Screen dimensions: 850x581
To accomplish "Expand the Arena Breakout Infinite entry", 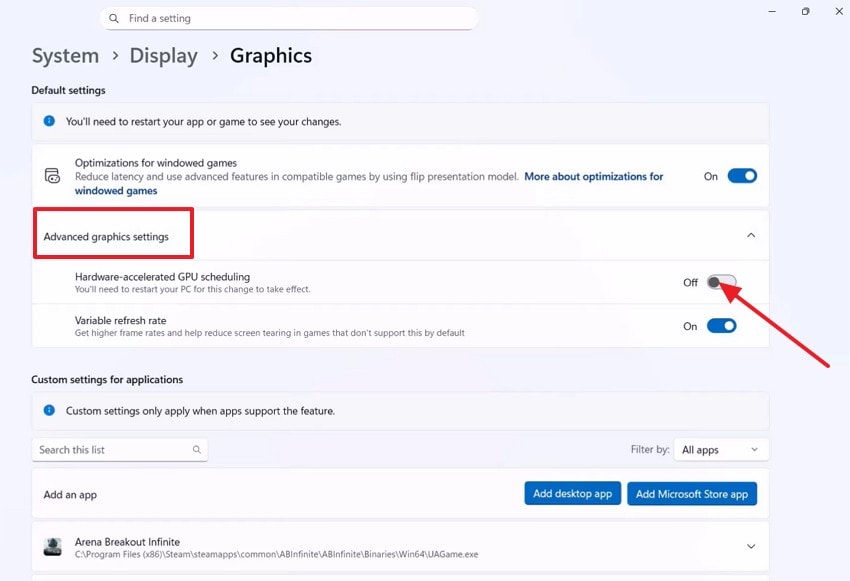I will pyautogui.click(x=753, y=545).
